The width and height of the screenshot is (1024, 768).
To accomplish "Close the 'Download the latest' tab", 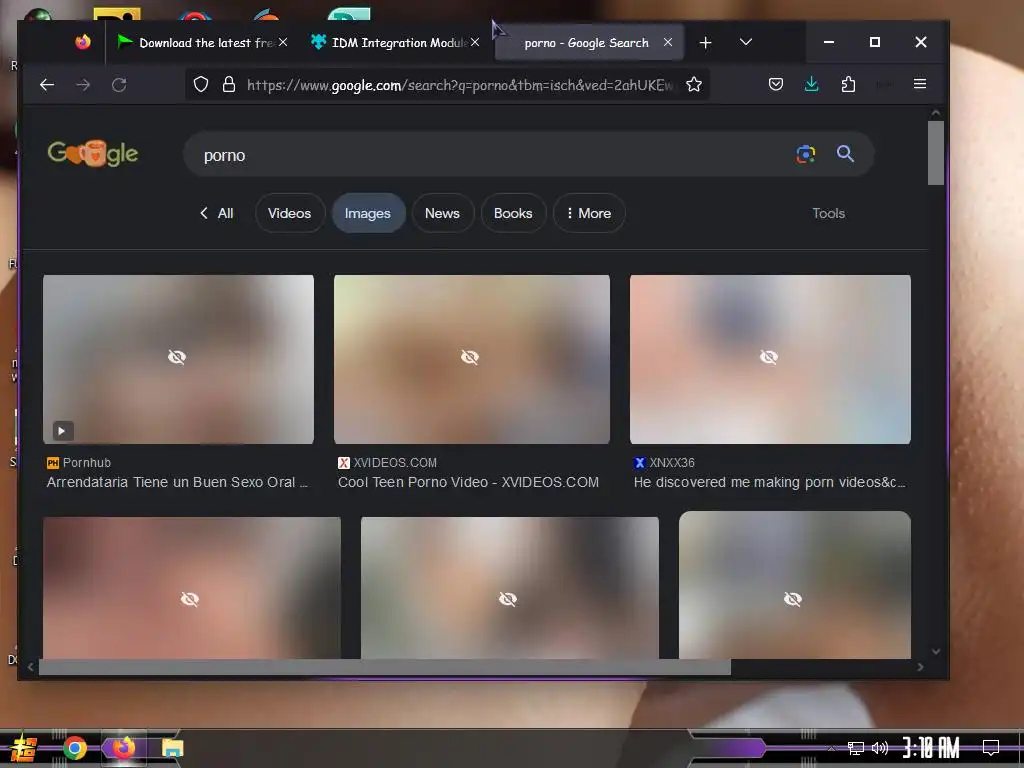I will 283,42.
